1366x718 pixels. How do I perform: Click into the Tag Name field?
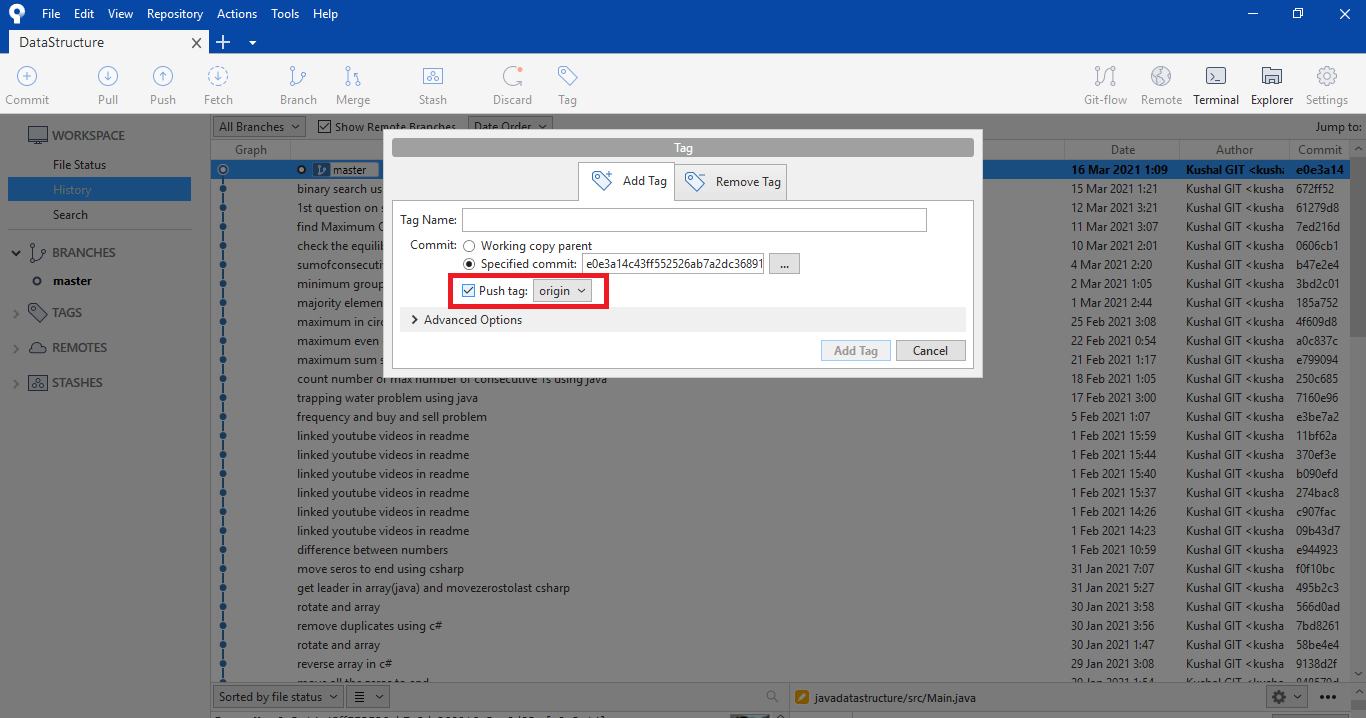(694, 220)
